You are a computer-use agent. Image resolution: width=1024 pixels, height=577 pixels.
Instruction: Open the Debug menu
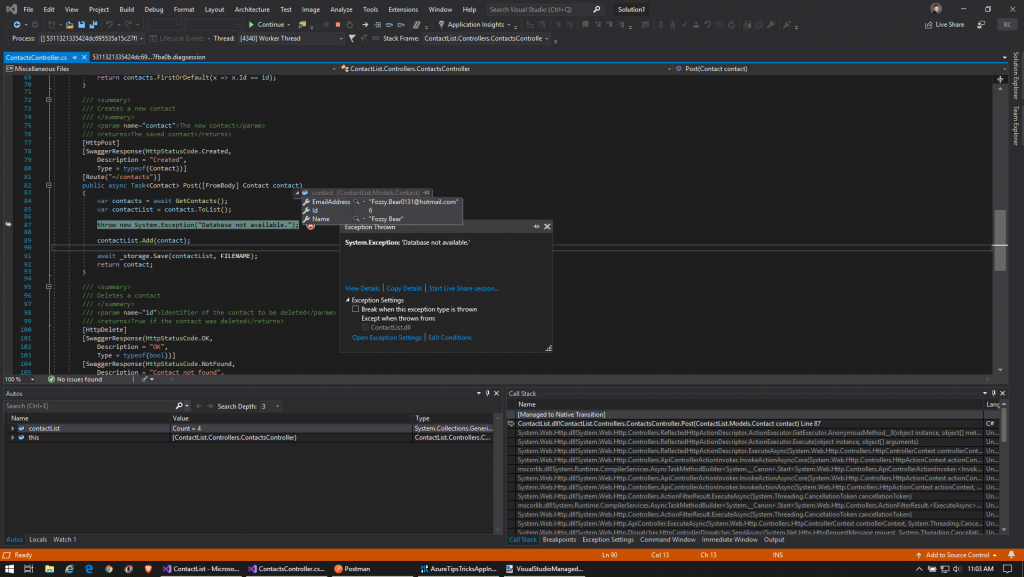[x=153, y=9]
